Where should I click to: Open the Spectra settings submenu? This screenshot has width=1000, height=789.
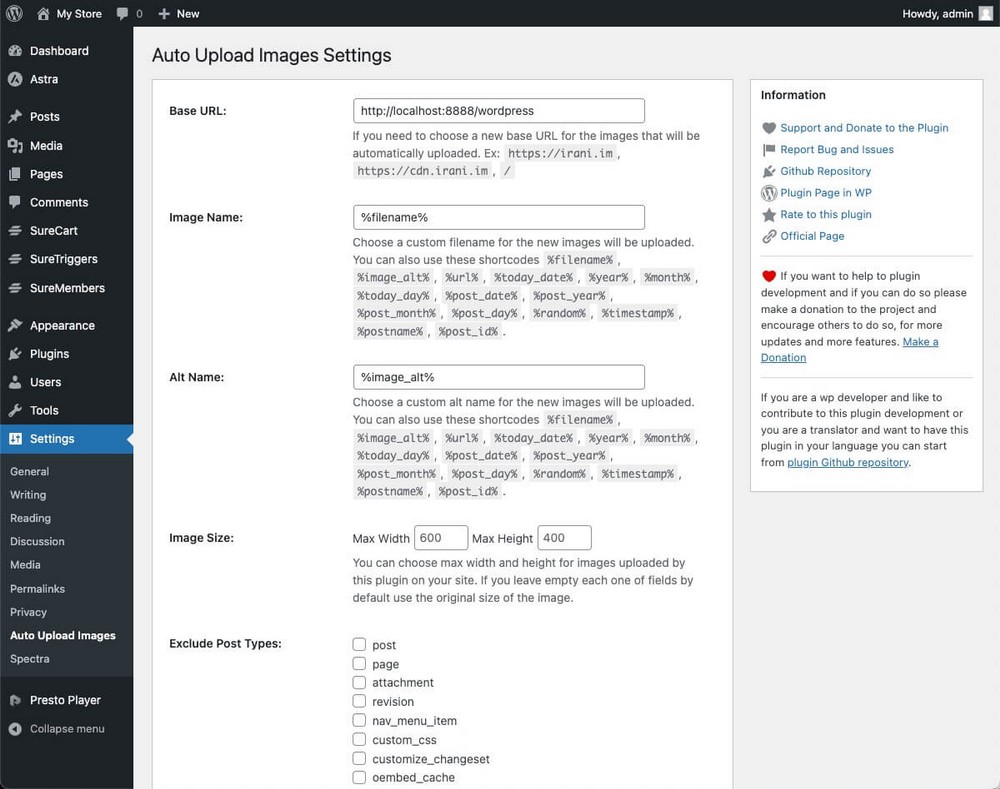(29, 659)
